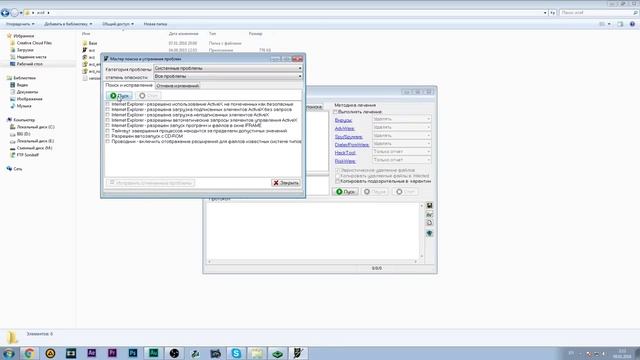Check the automatic ActiveX control requests problem

tap(108, 120)
